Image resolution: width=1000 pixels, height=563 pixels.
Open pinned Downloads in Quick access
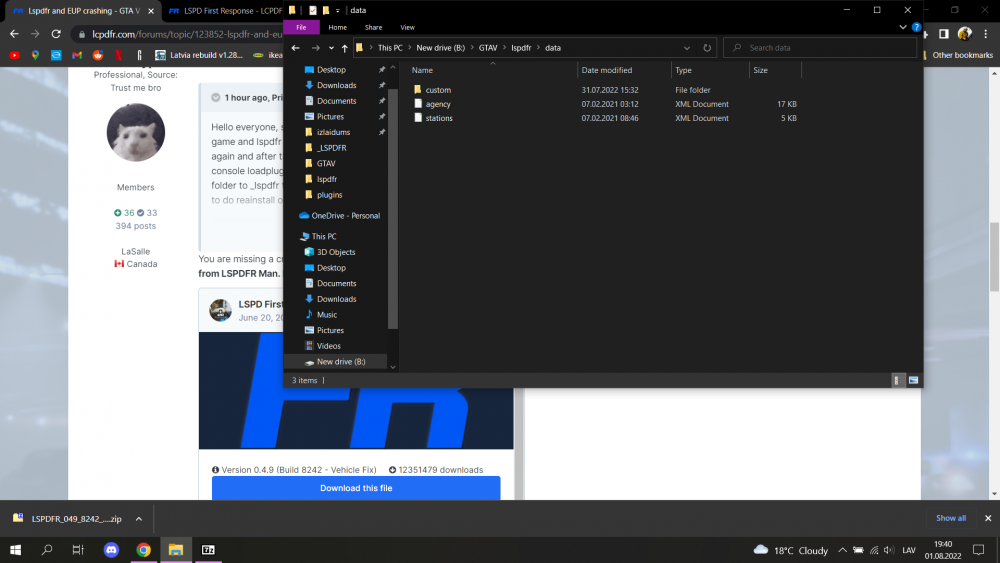336,85
